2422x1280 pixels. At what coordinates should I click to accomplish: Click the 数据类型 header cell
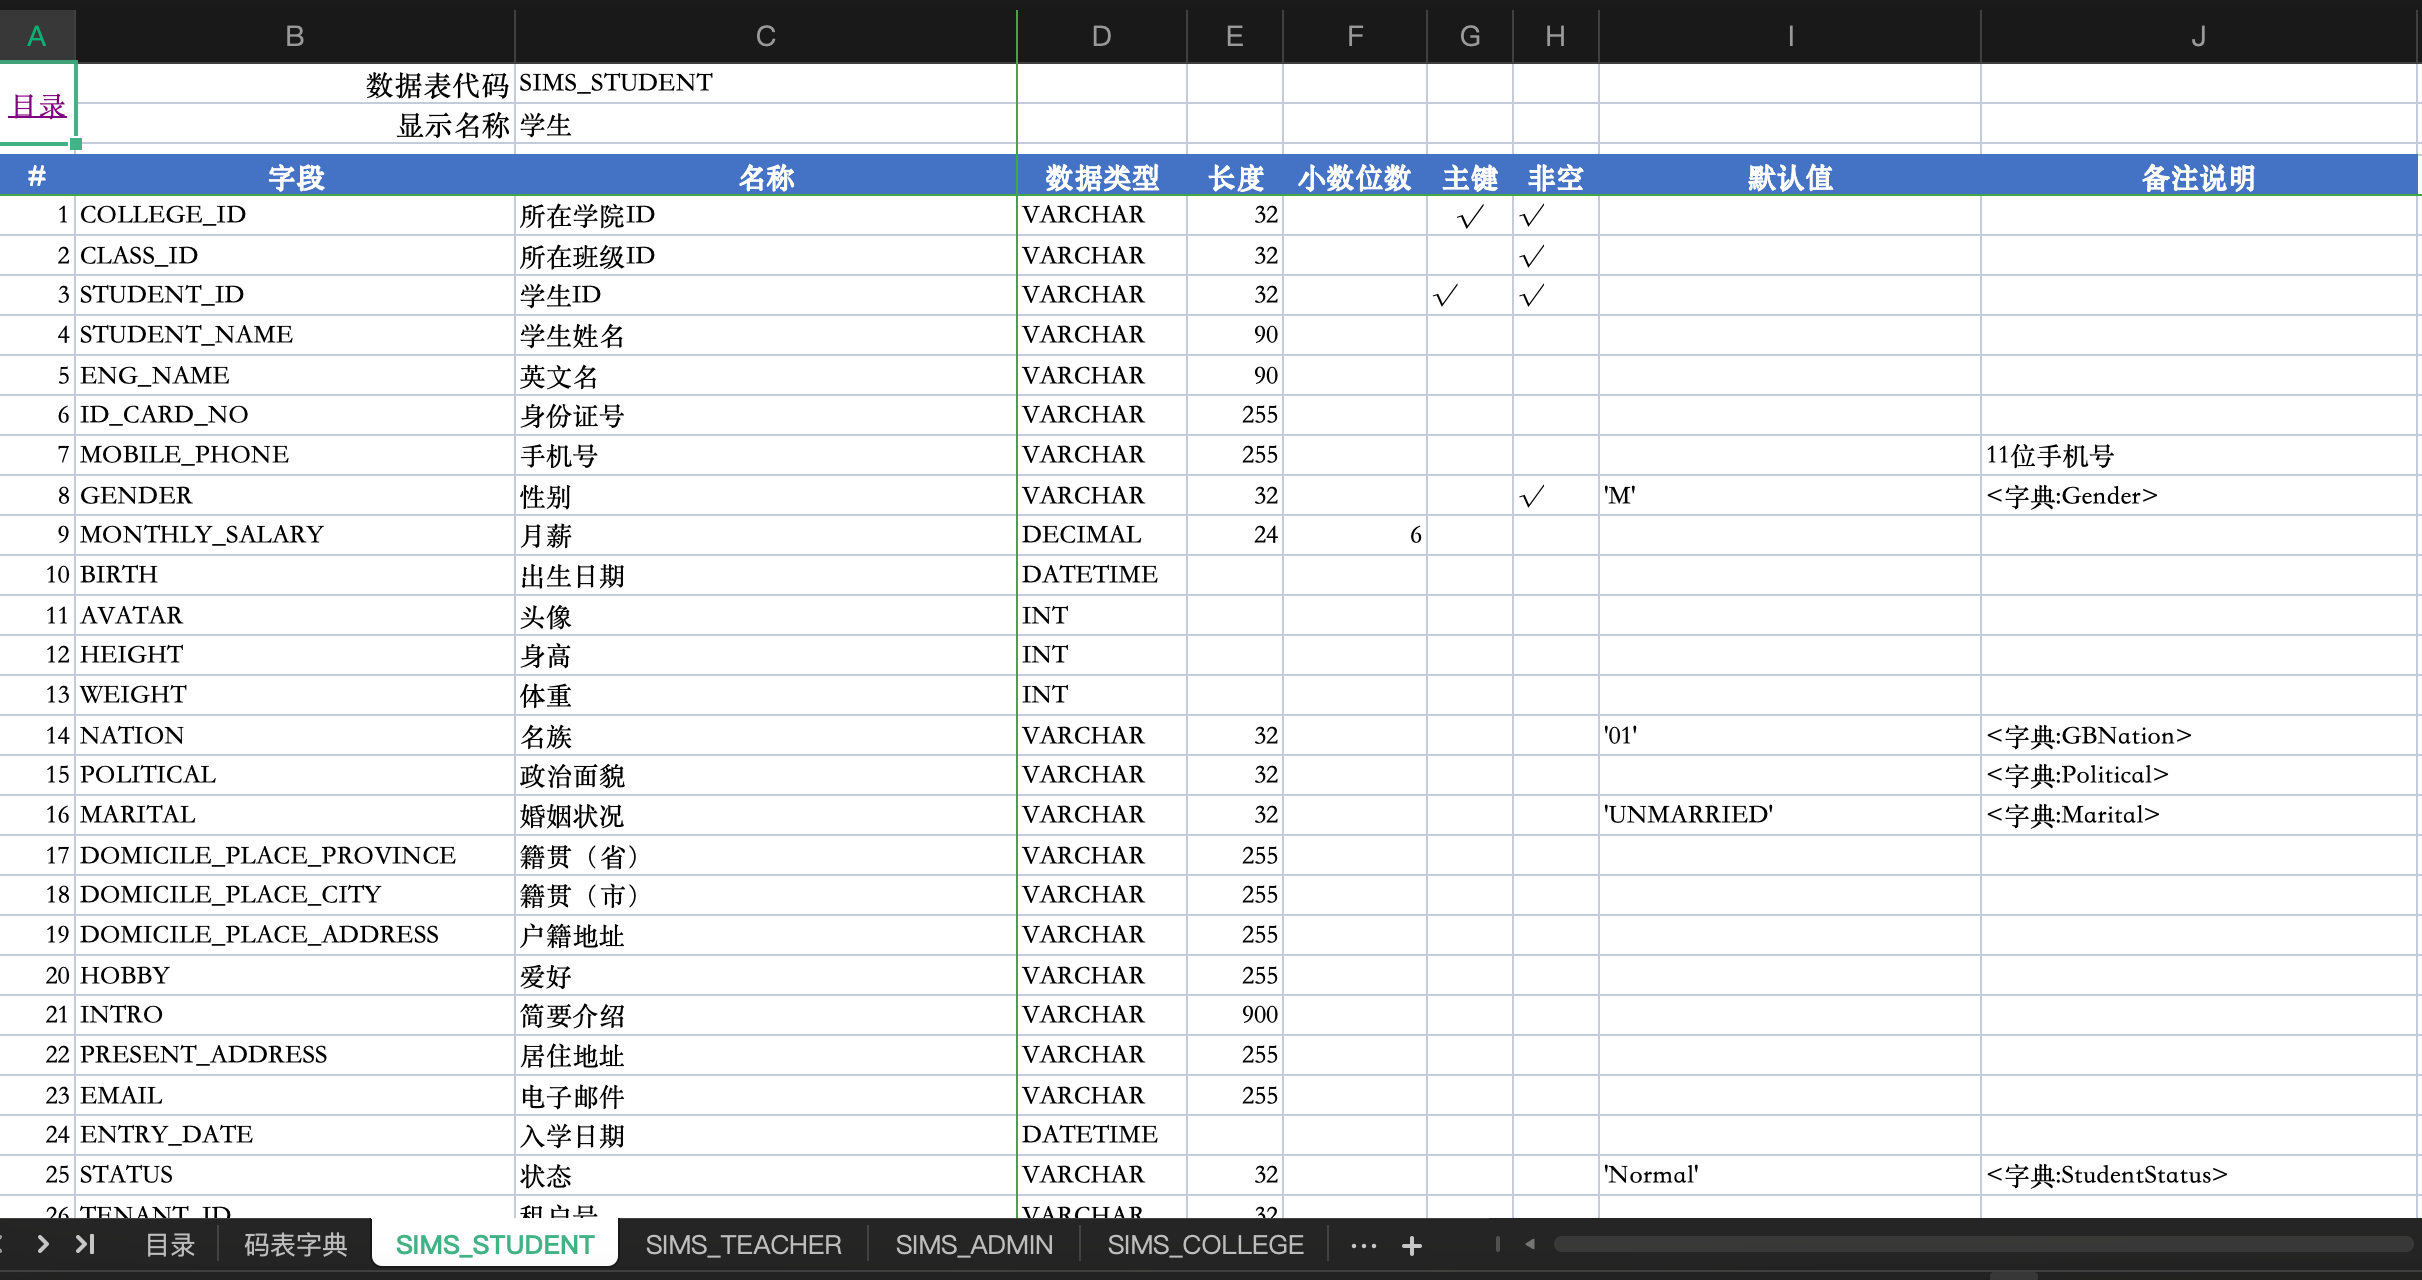[1101, 177]
